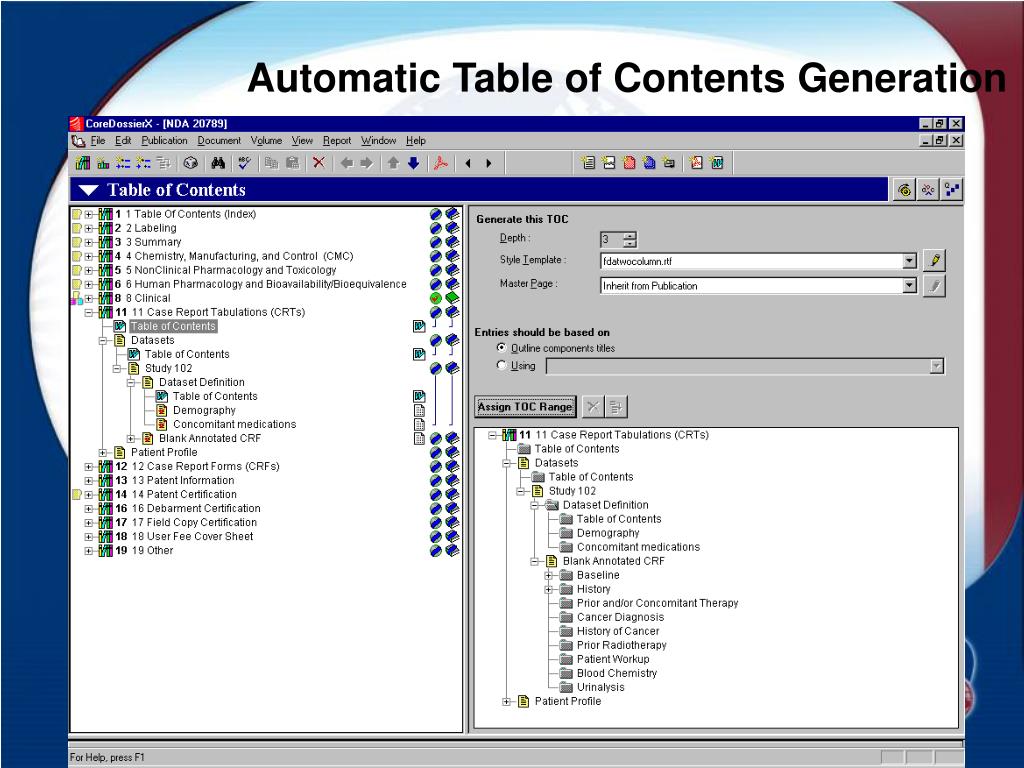Select Urinalysis in right tree
Screen dimensions: 1024x768
tap(601, 687)
